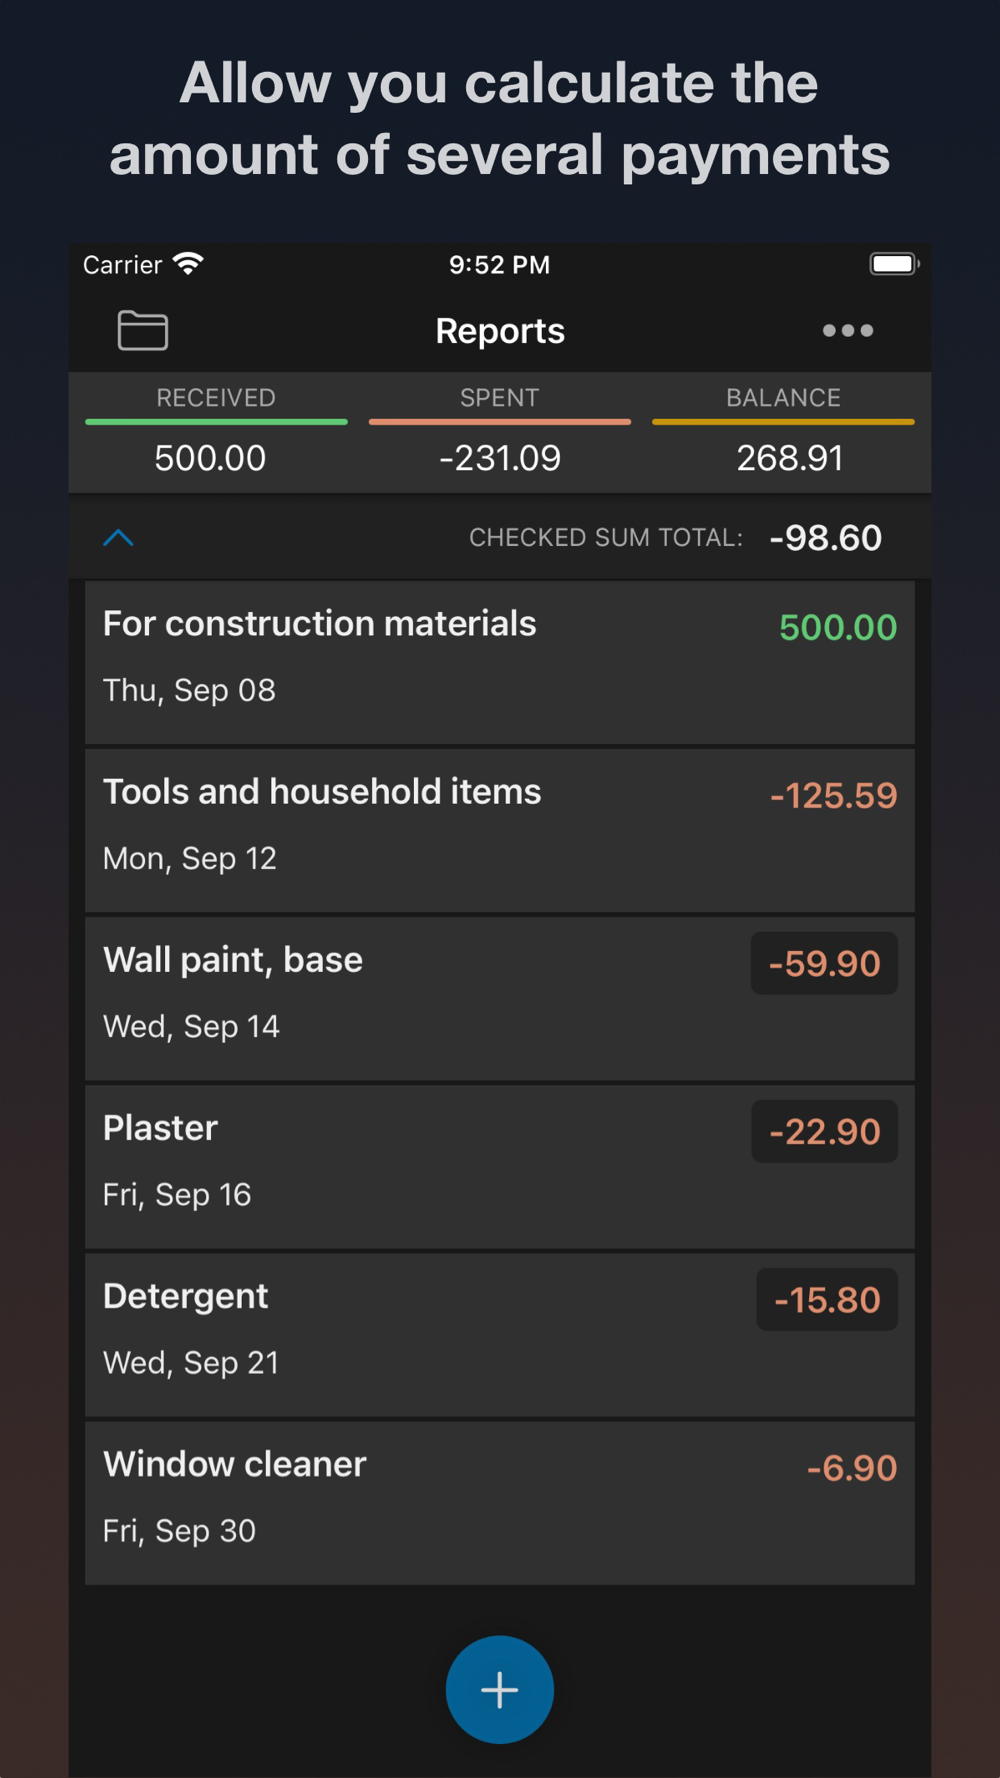This screenshot has height=1778, width=1000.
Task: Check the -6.90 Window cleaner amount
Action: click(x=851, y=1468)
